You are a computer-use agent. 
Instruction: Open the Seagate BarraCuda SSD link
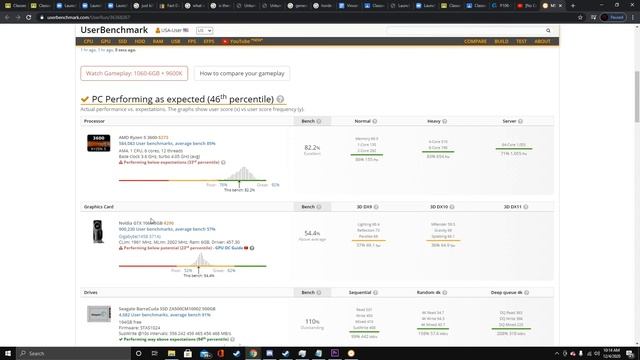pos(167,309)
